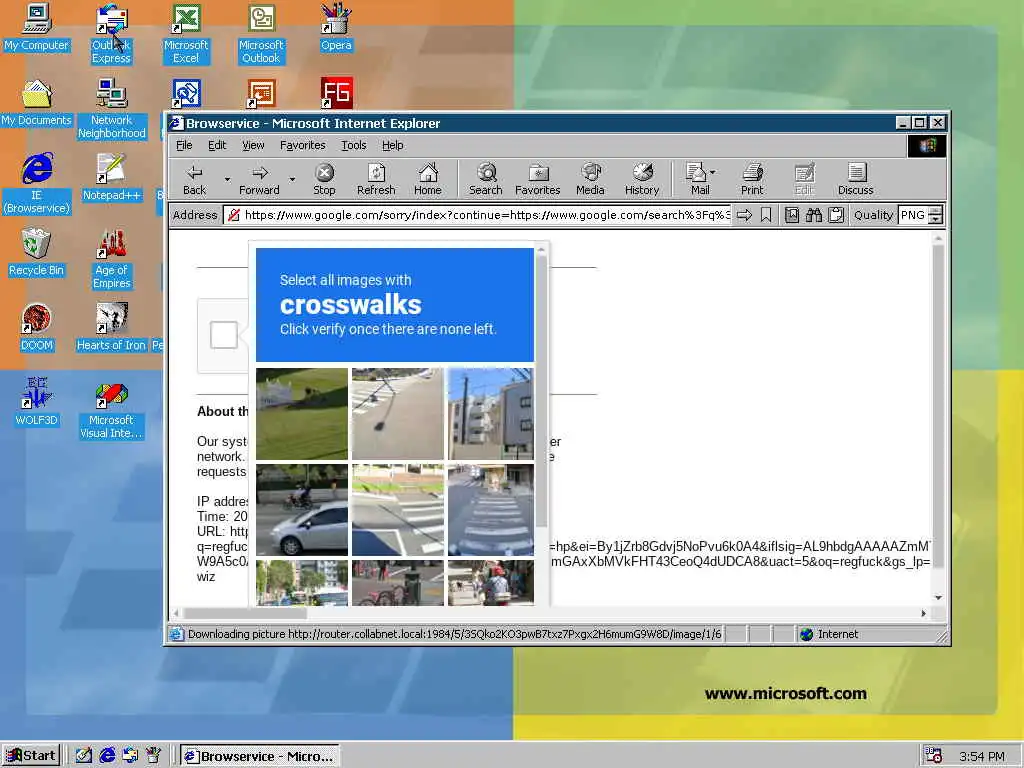The height and width of the screenshot is (768, 1024).
Task: Open the Discuss toolbar button
Action: (856, 180)
